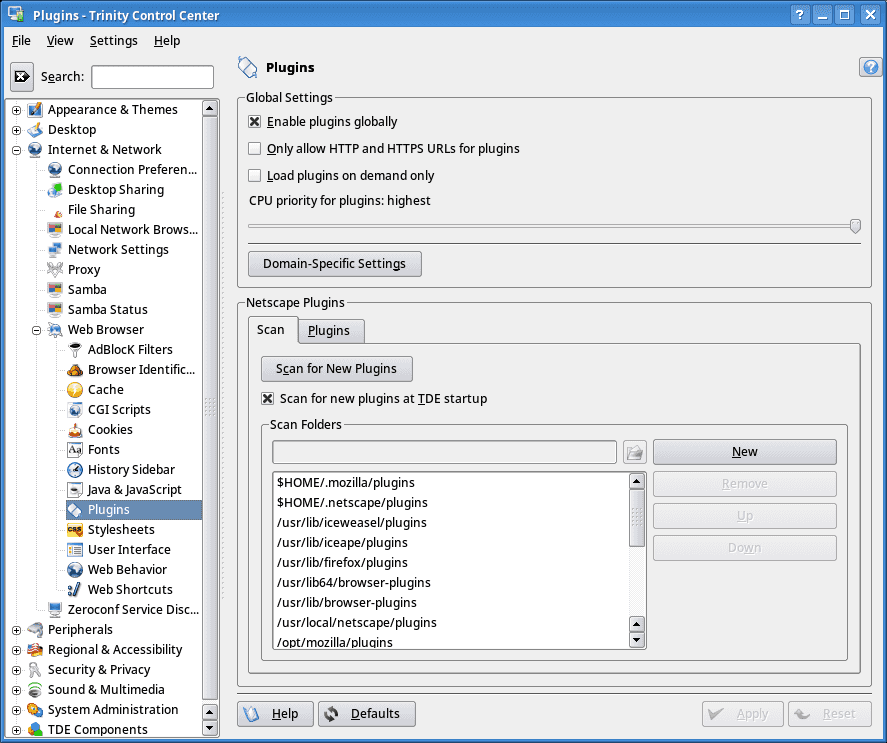Expand System Administration node
The image size is (887, 743).
coord(16,710)
